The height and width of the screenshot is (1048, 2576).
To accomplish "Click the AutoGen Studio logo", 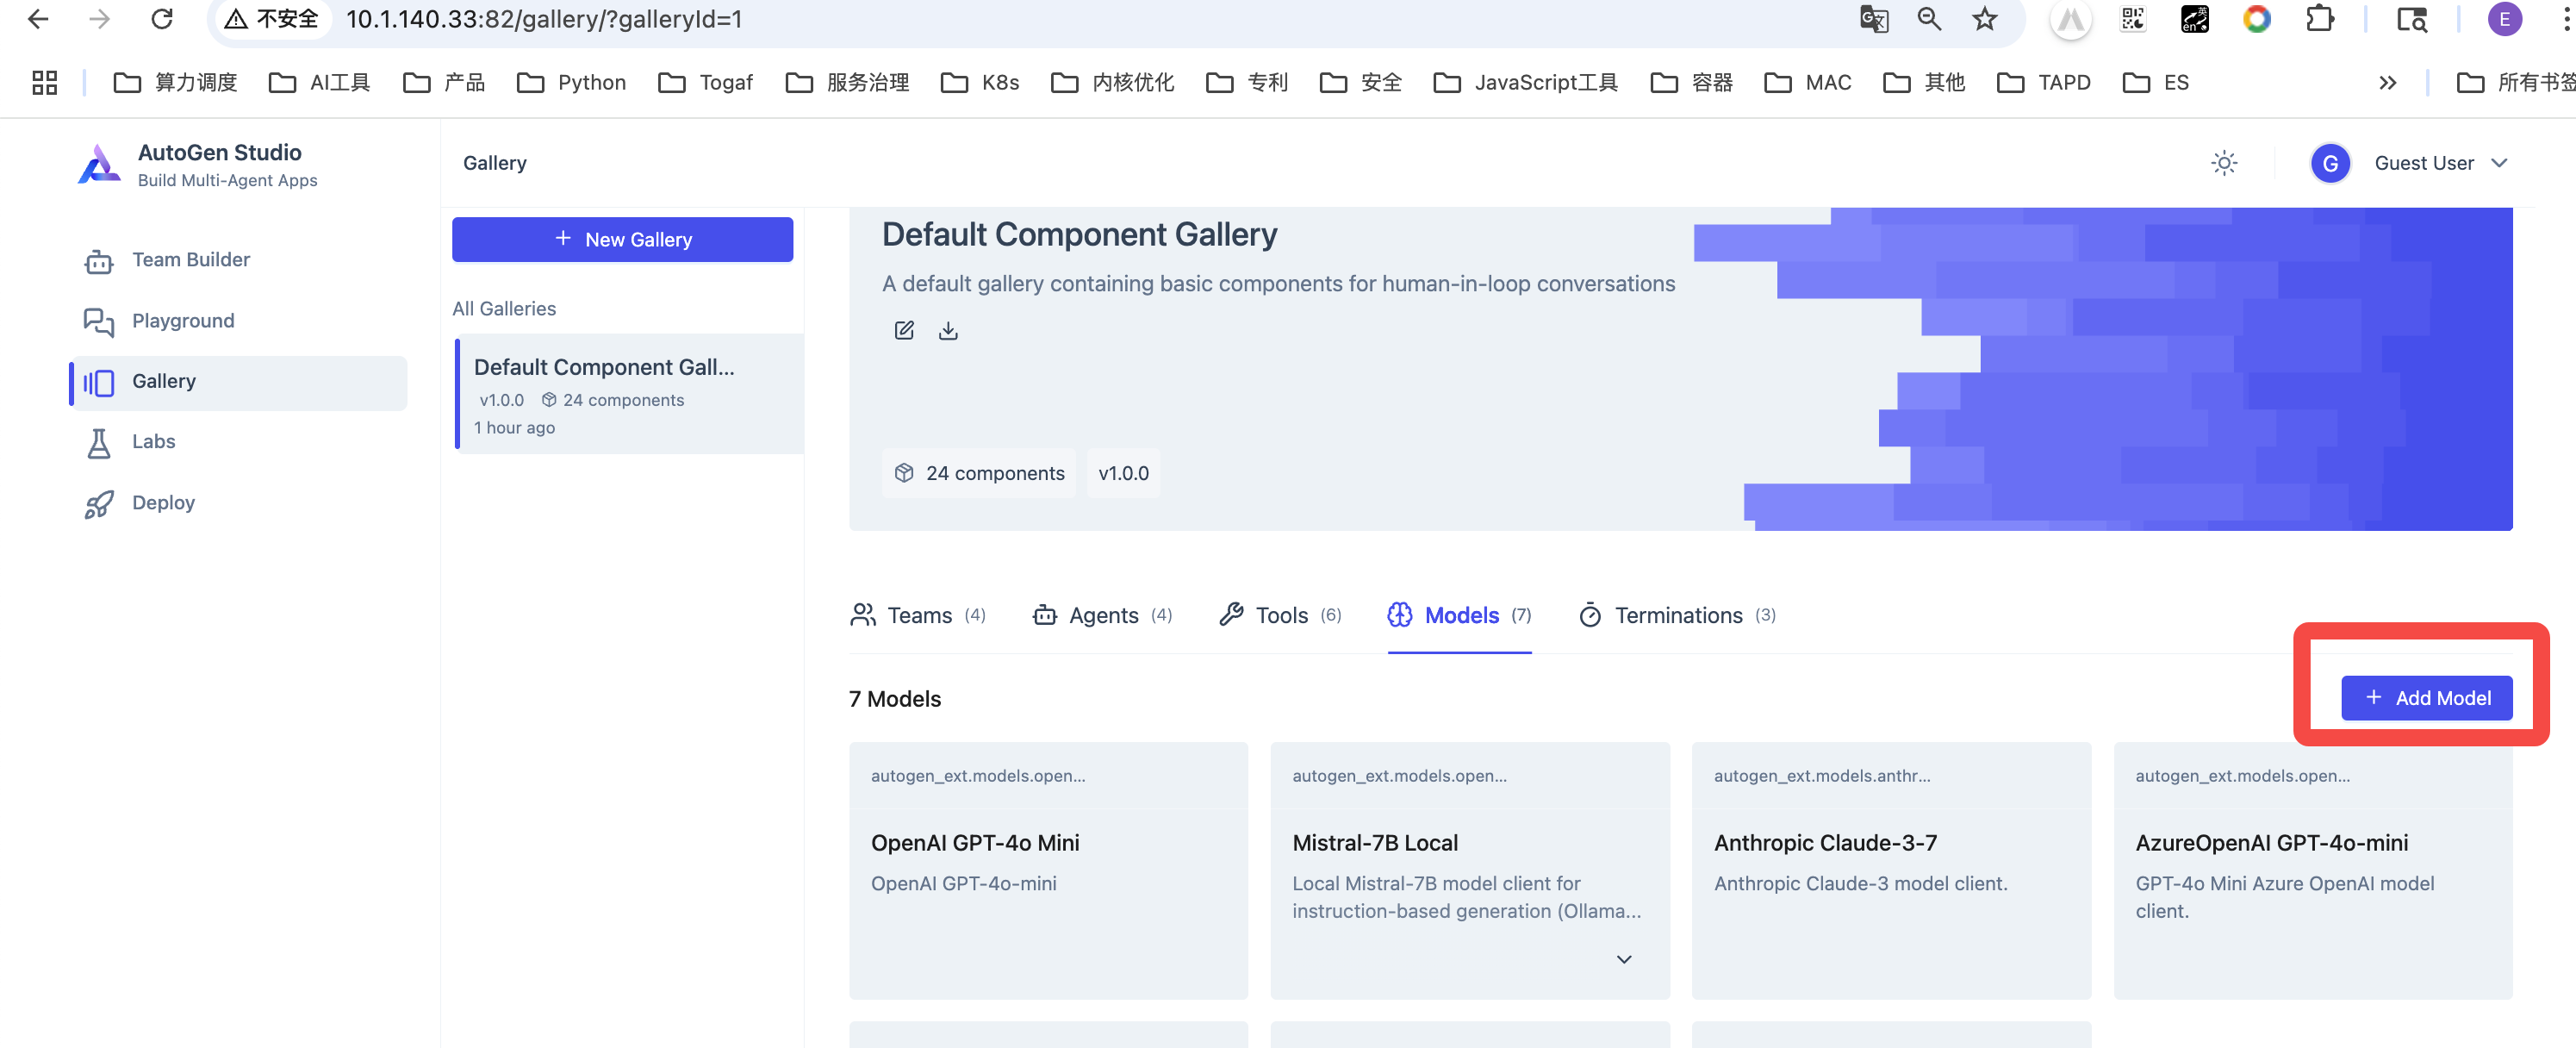I will tap(98, 165).
